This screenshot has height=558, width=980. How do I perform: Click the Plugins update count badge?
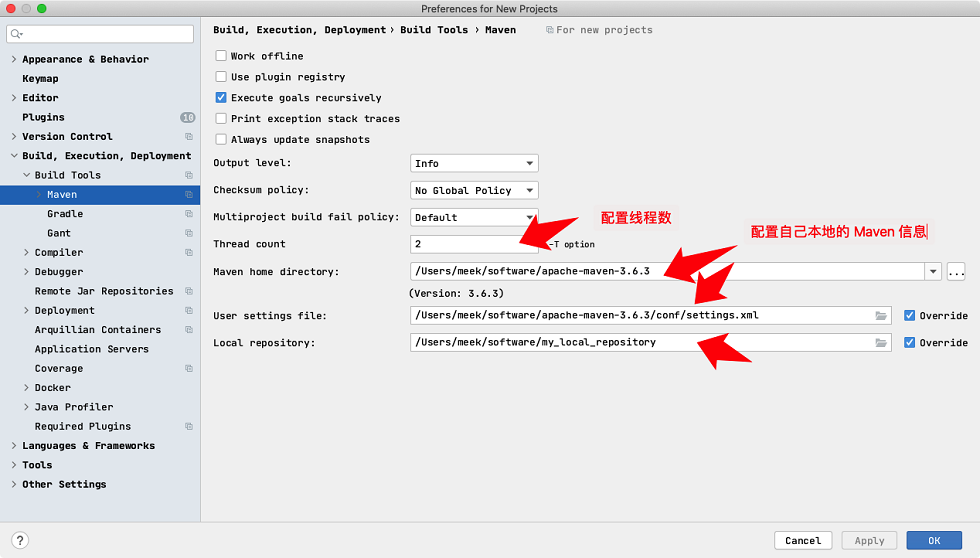pos(188,117)
